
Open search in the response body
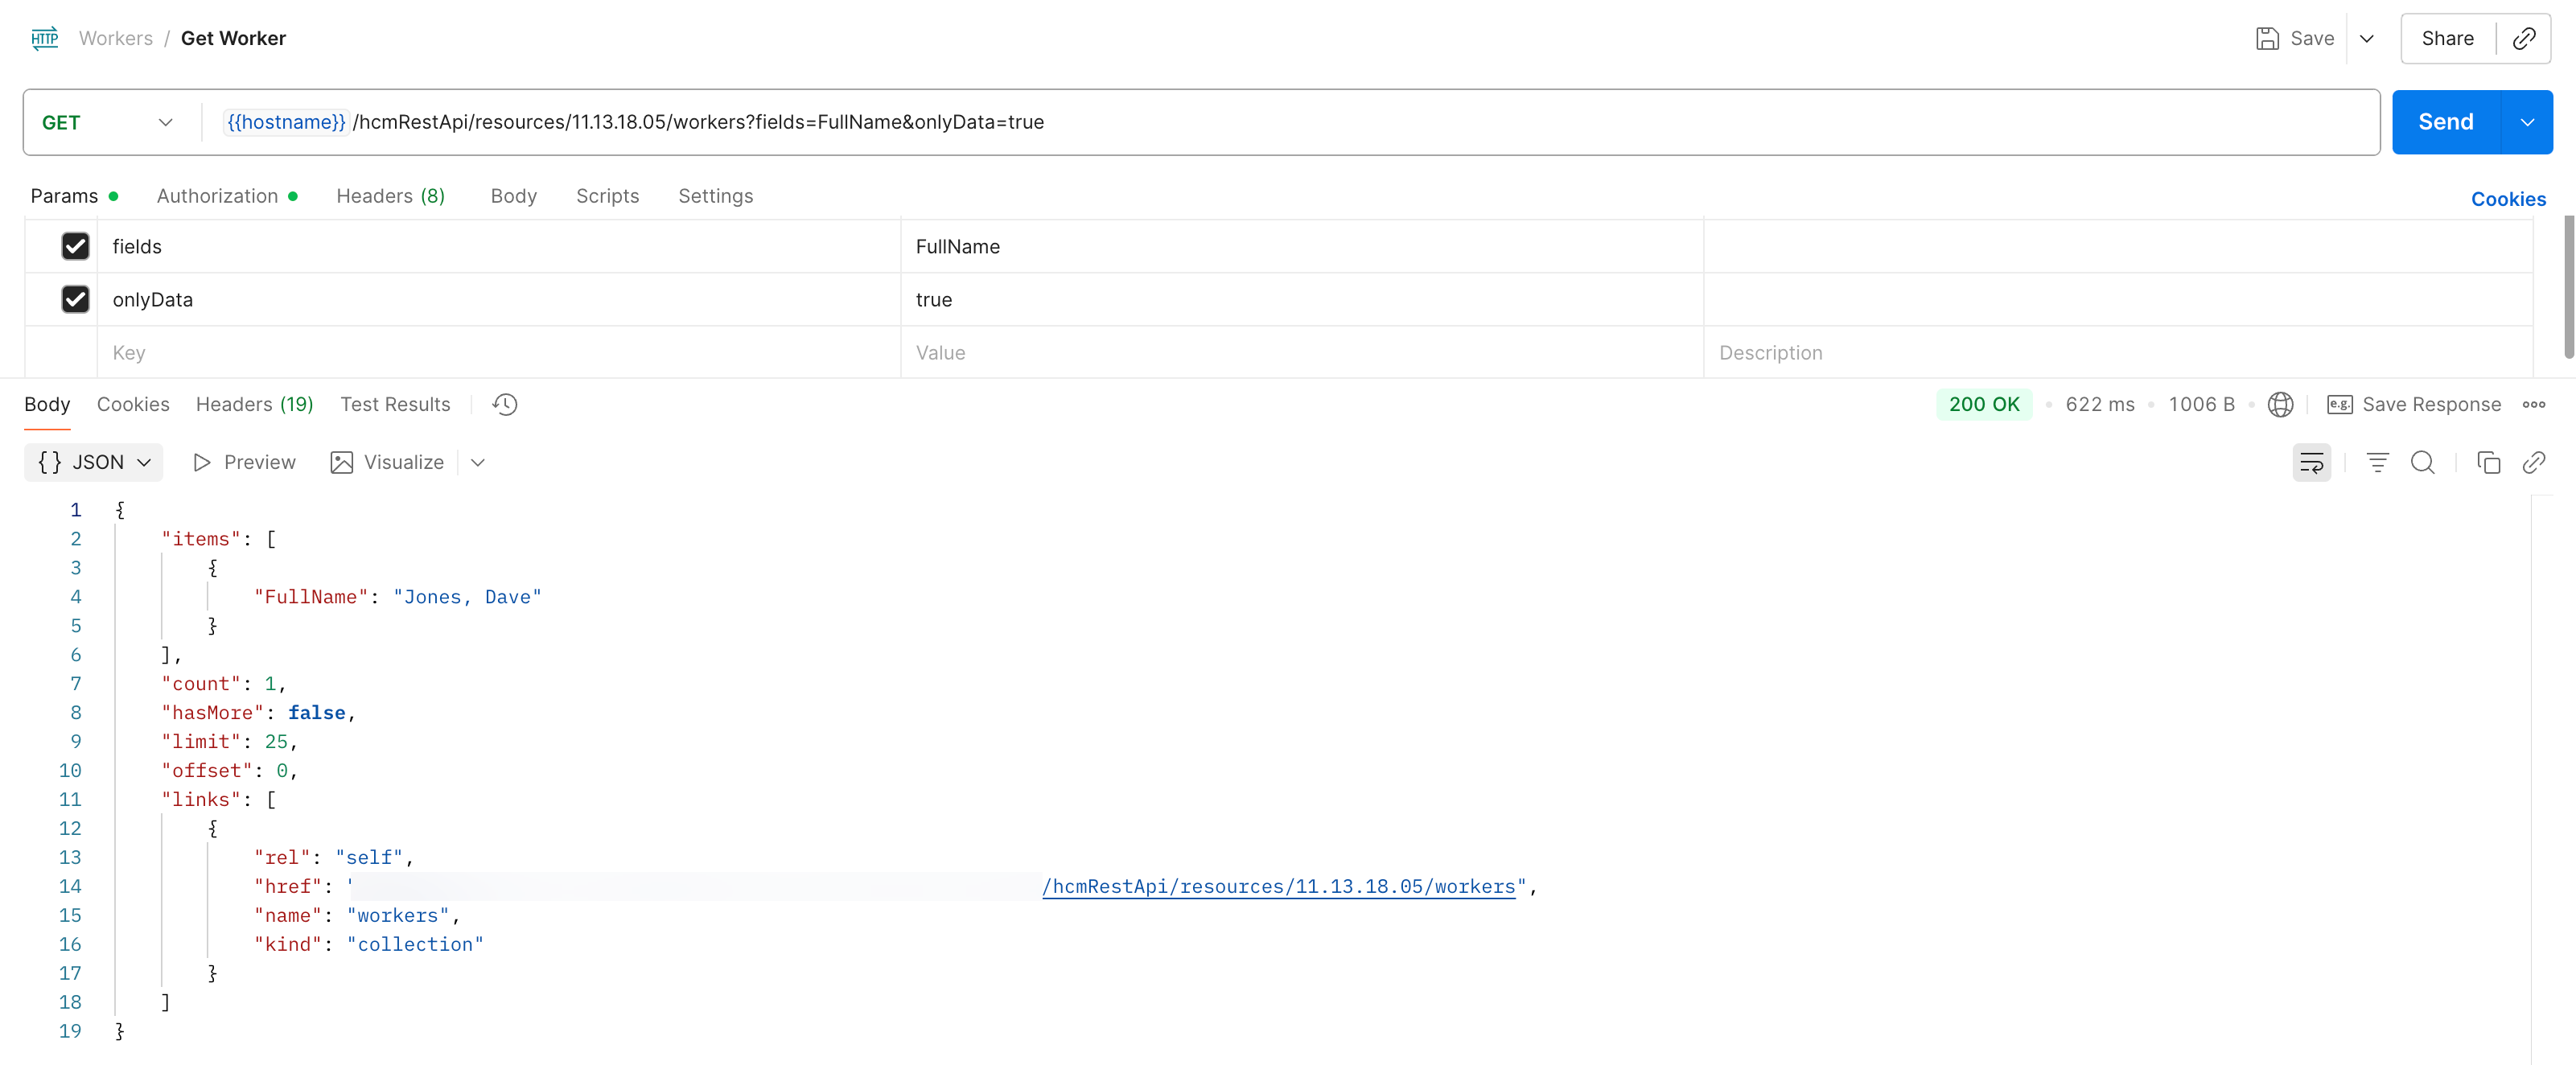pos(2422,462)
